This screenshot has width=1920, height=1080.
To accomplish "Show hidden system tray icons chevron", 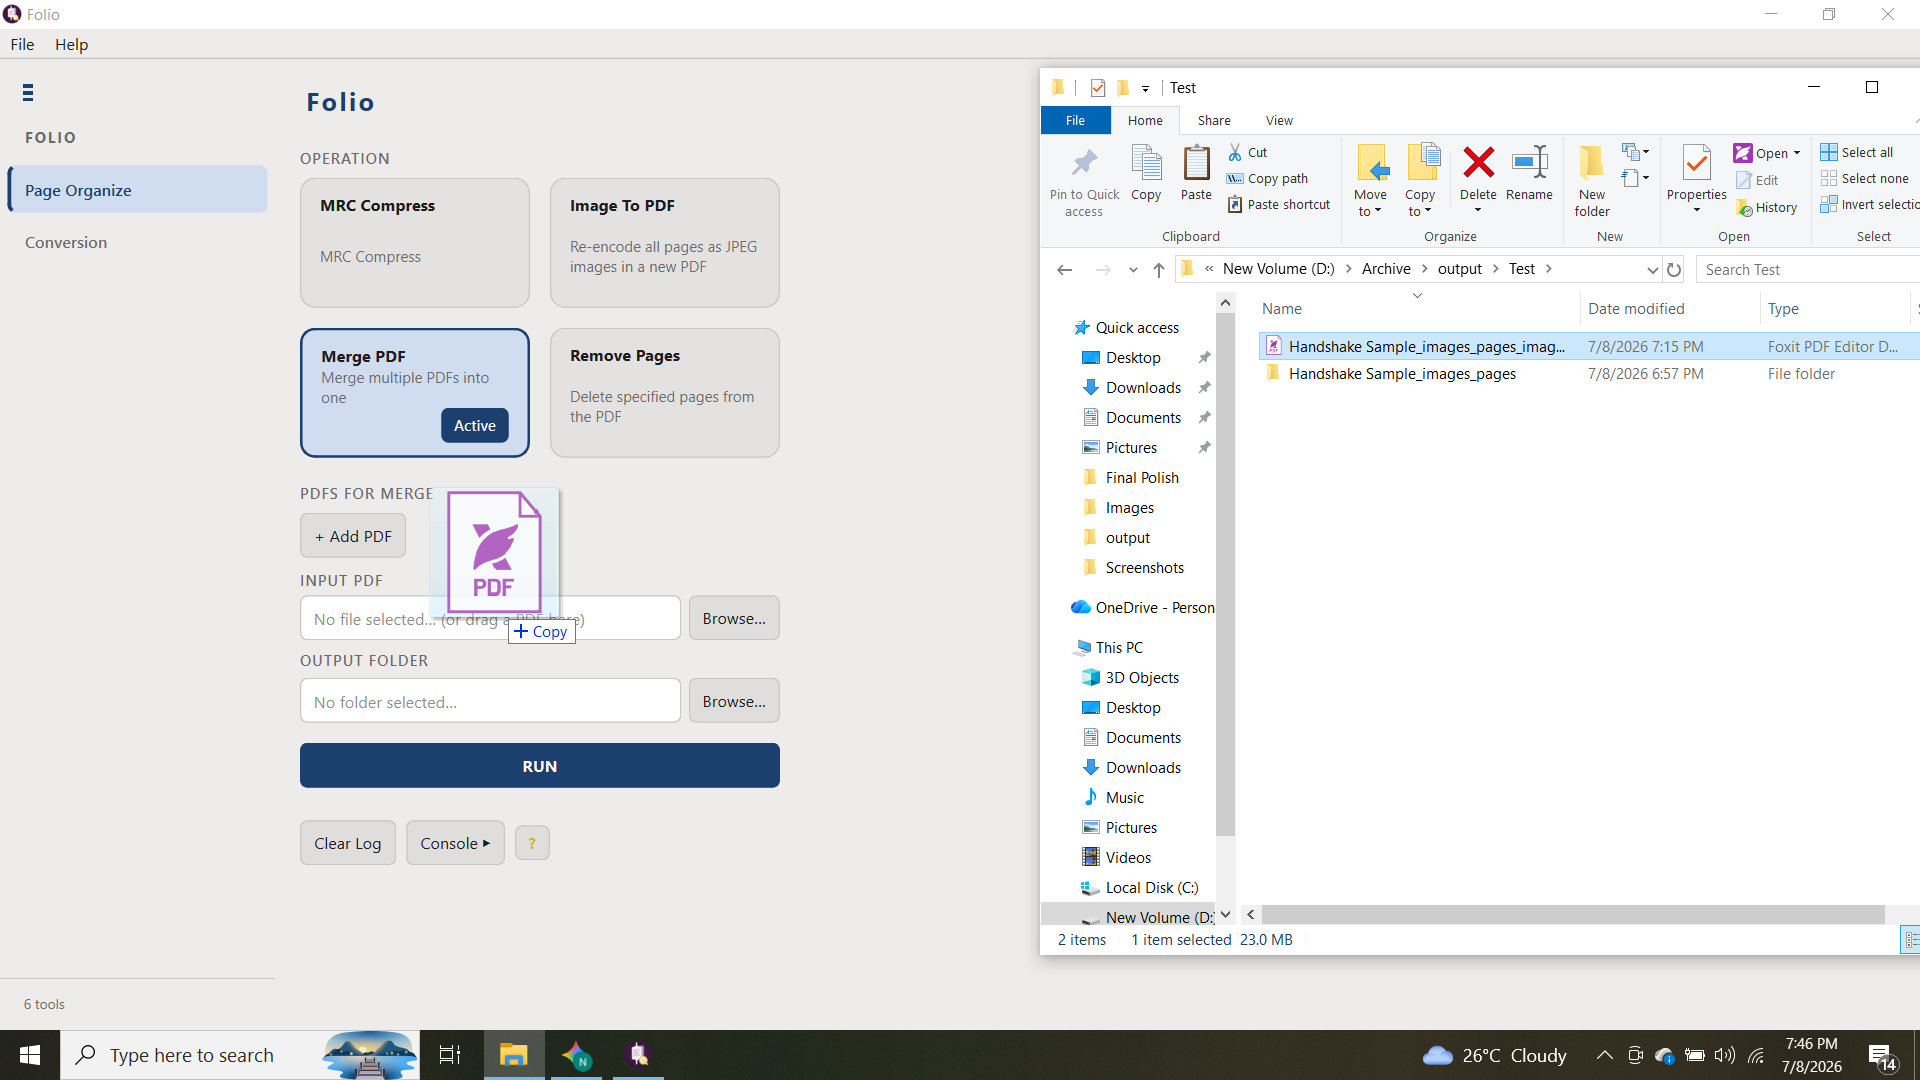I will [x=1604, y=1055].
